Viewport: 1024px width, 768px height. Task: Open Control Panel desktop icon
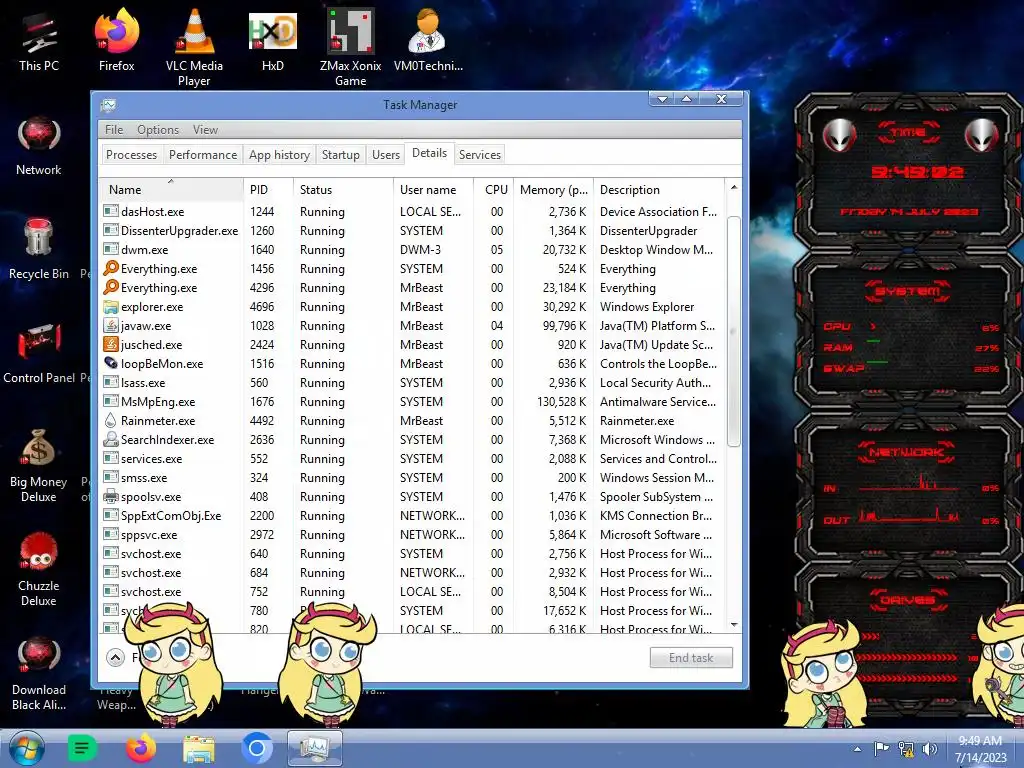[39, 353]
